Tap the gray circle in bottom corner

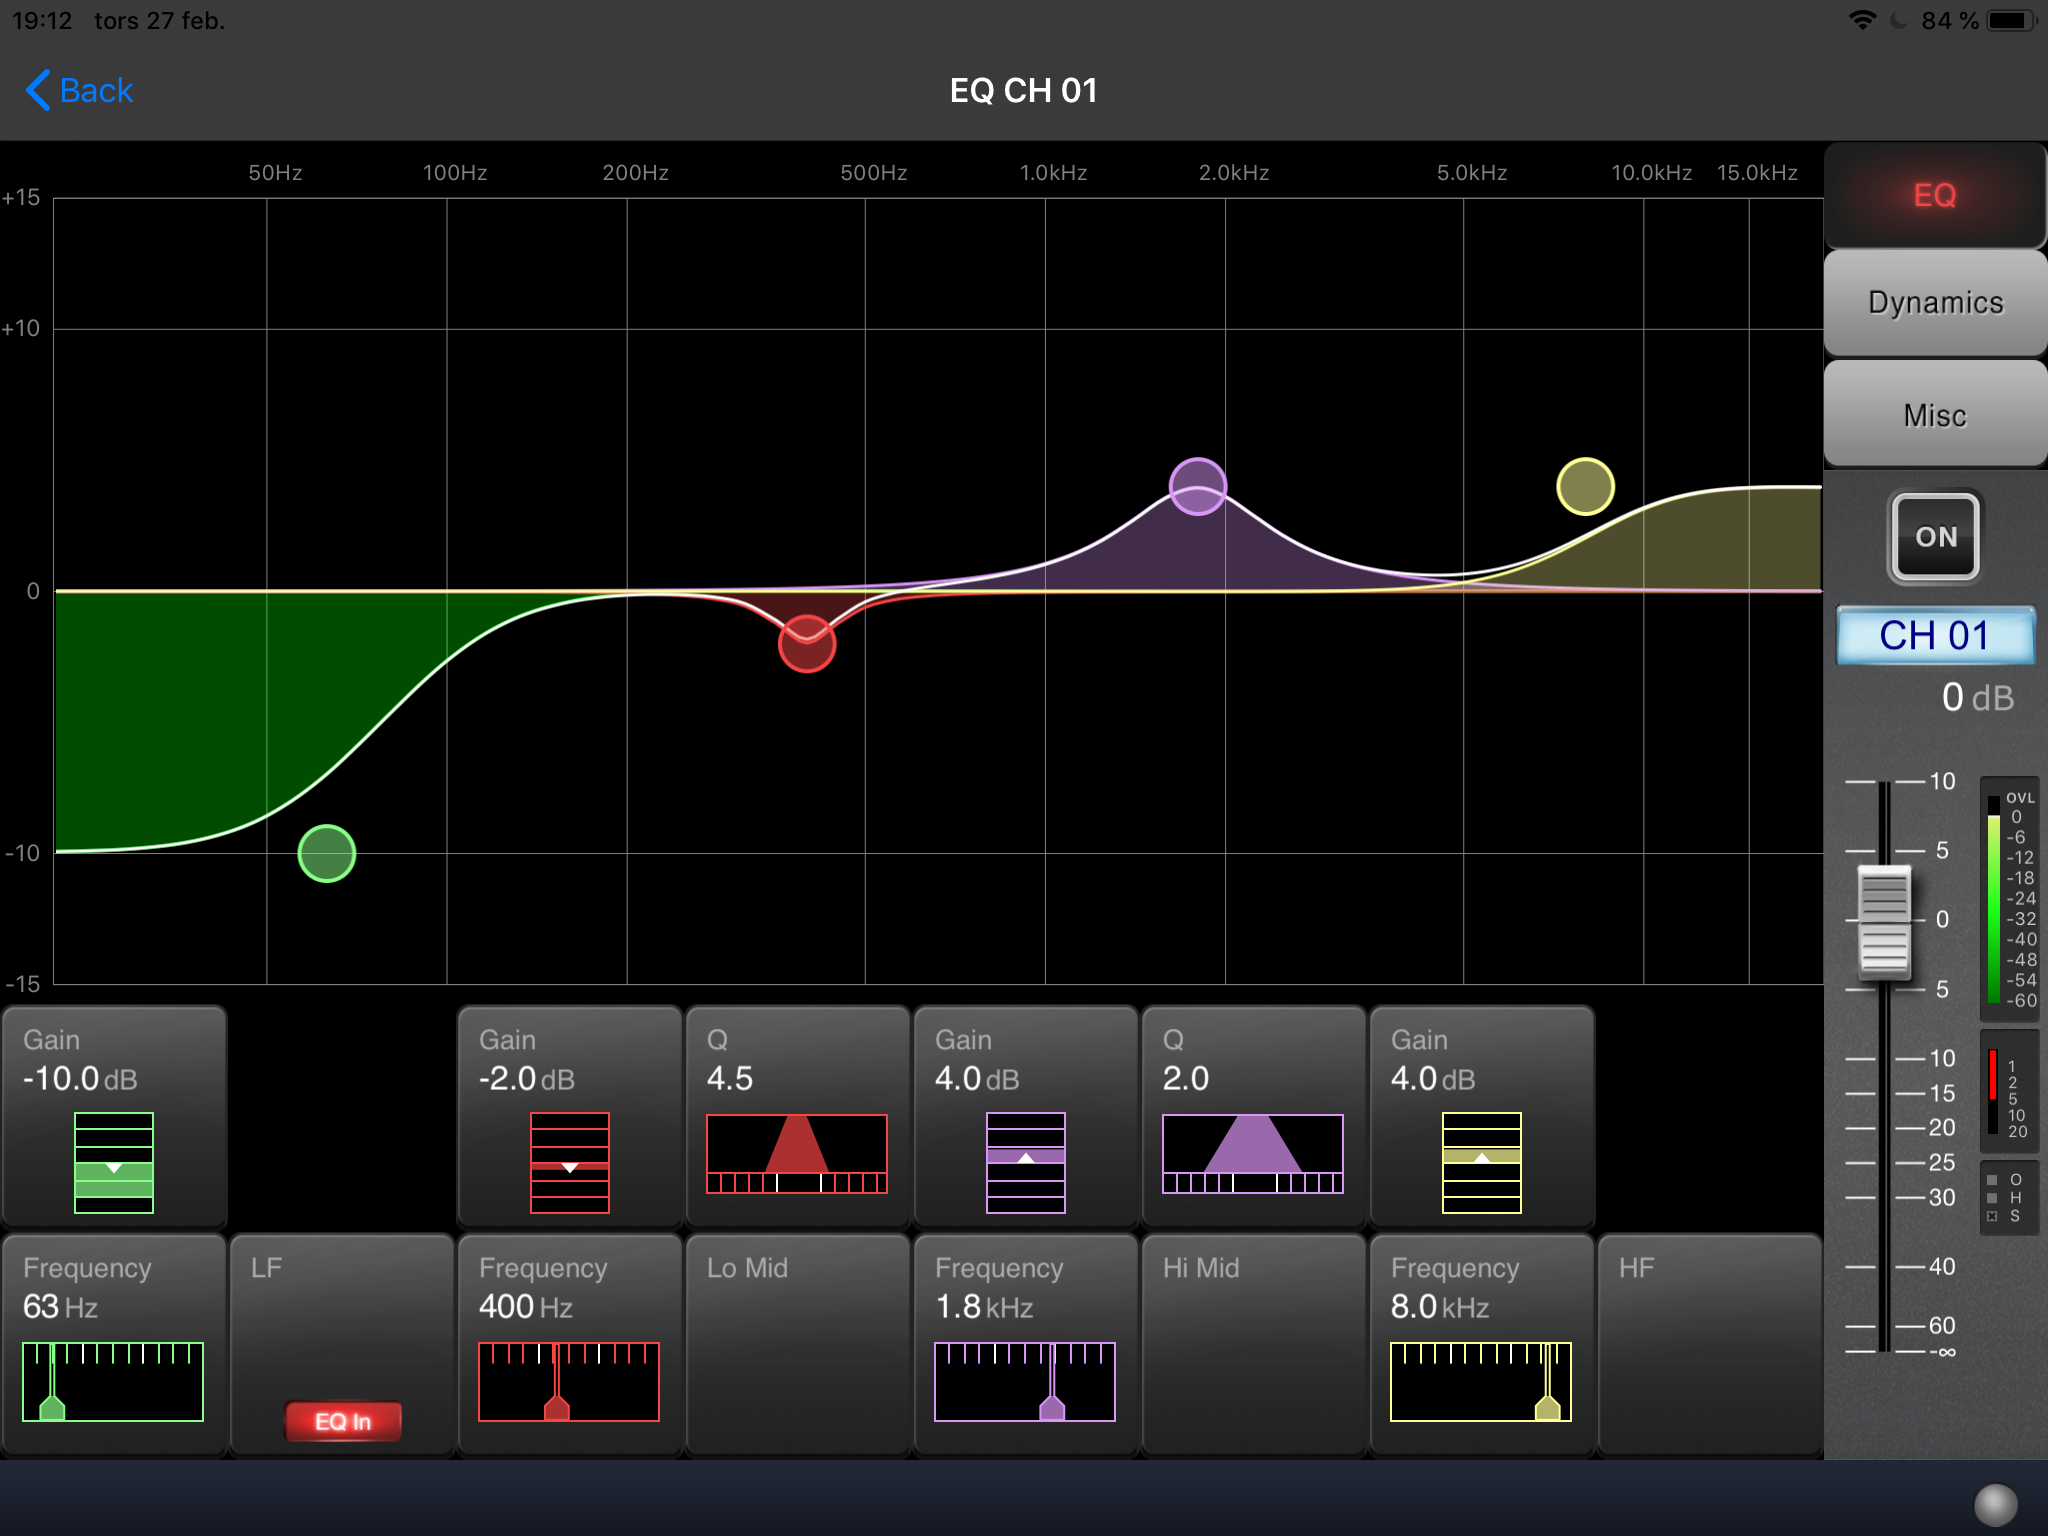pyautogui.click(x=1995, y=1503)
